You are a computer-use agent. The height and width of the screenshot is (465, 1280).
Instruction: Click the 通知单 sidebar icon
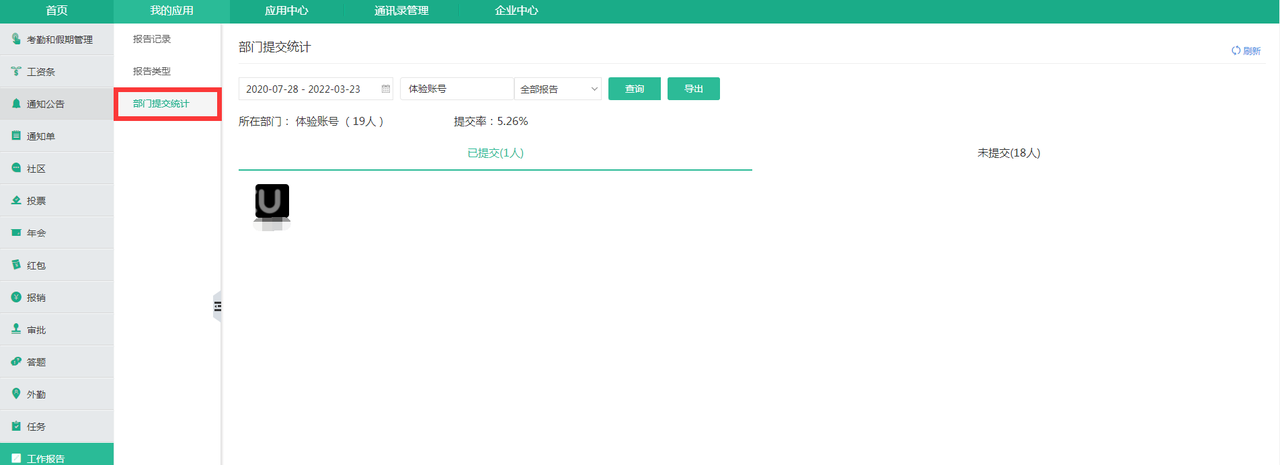(16, 135)
